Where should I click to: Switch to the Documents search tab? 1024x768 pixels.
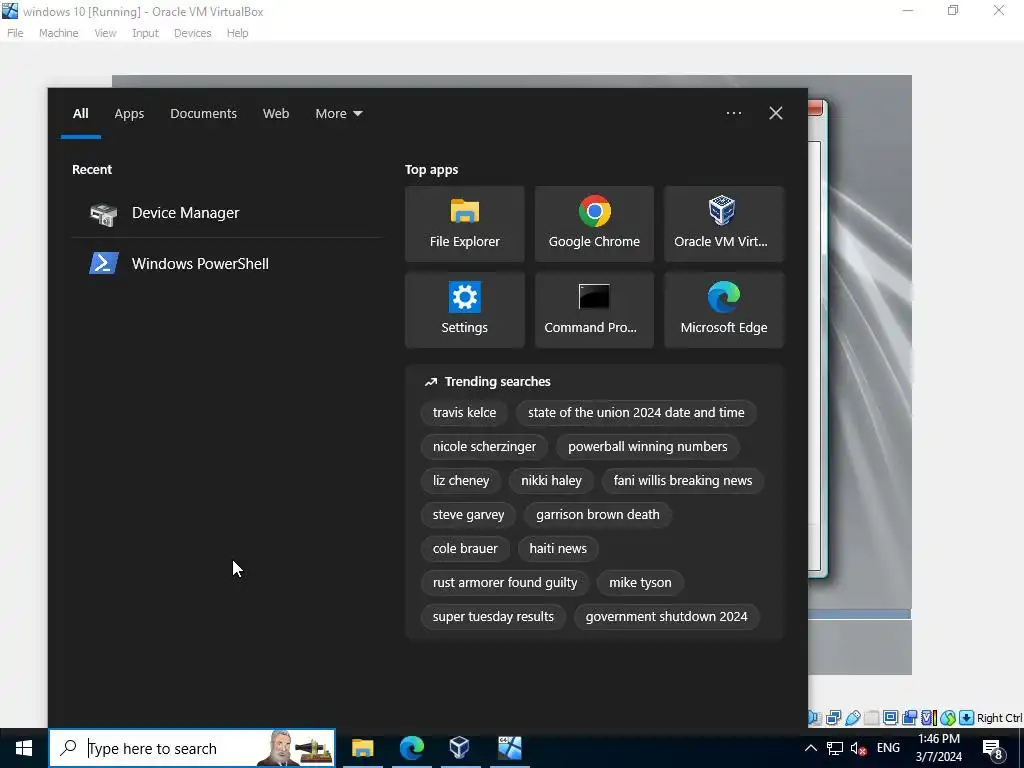(x=203, y=114)
